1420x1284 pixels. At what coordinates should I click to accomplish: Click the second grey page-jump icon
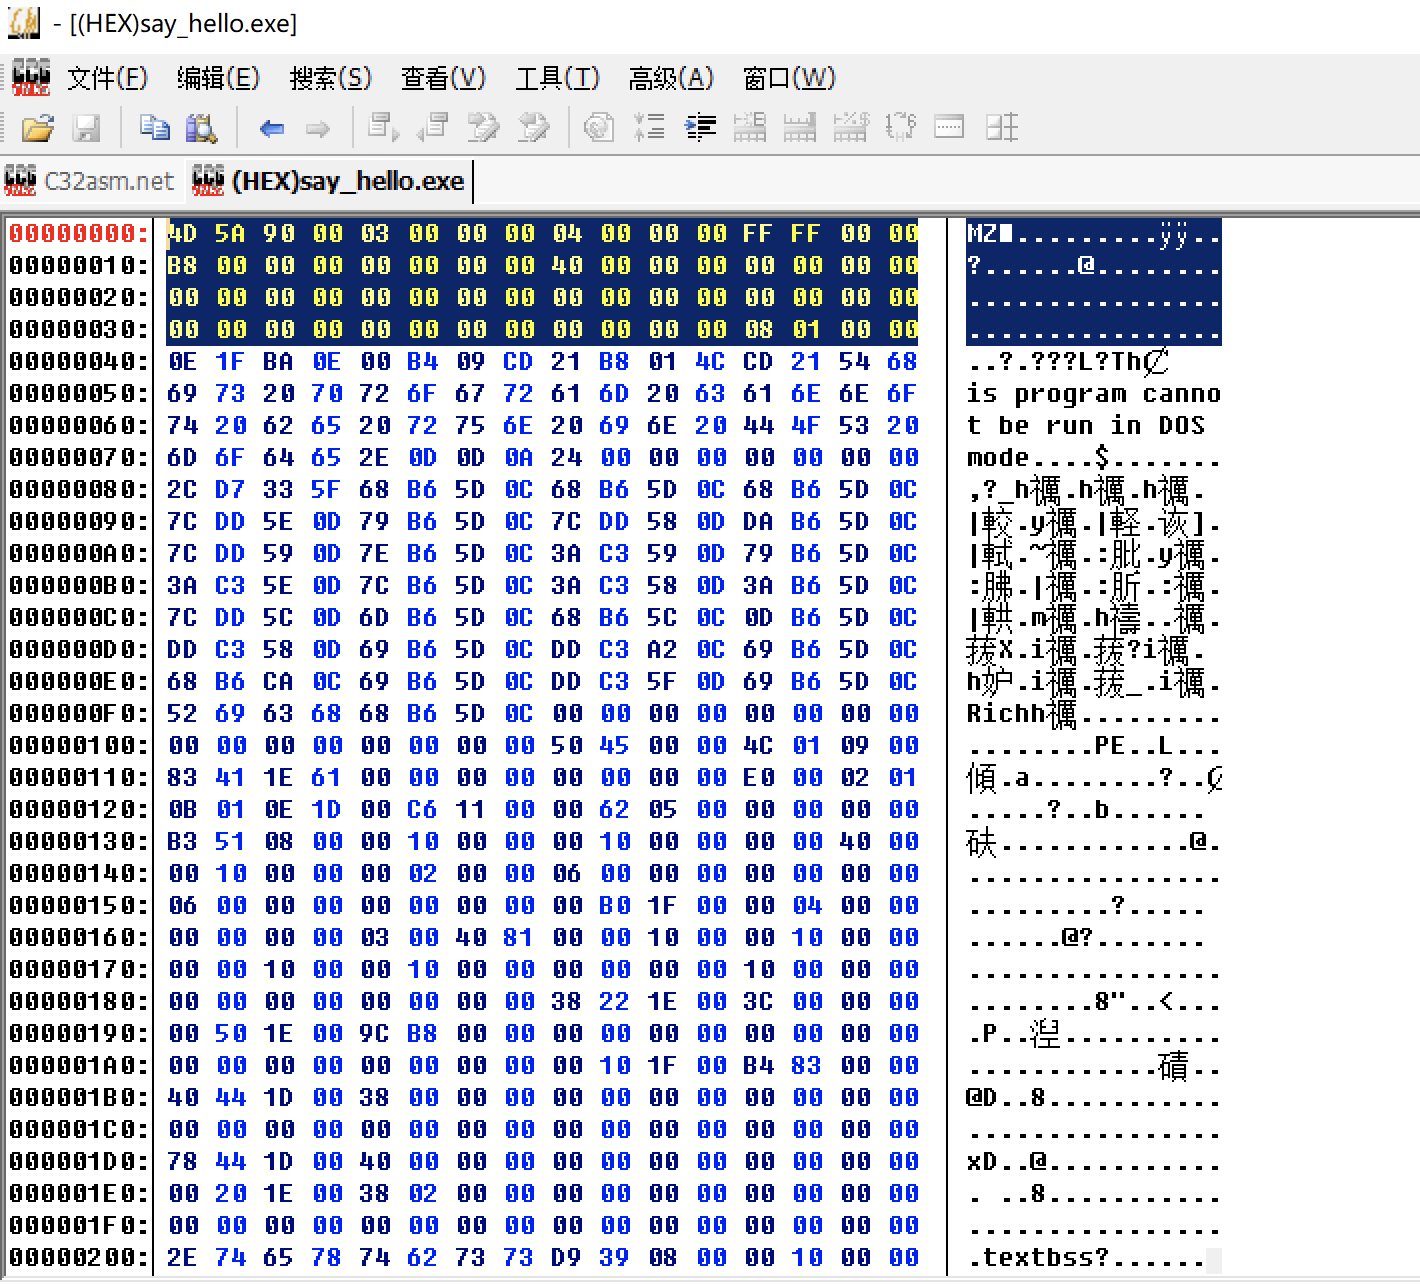tap(433, 127)
